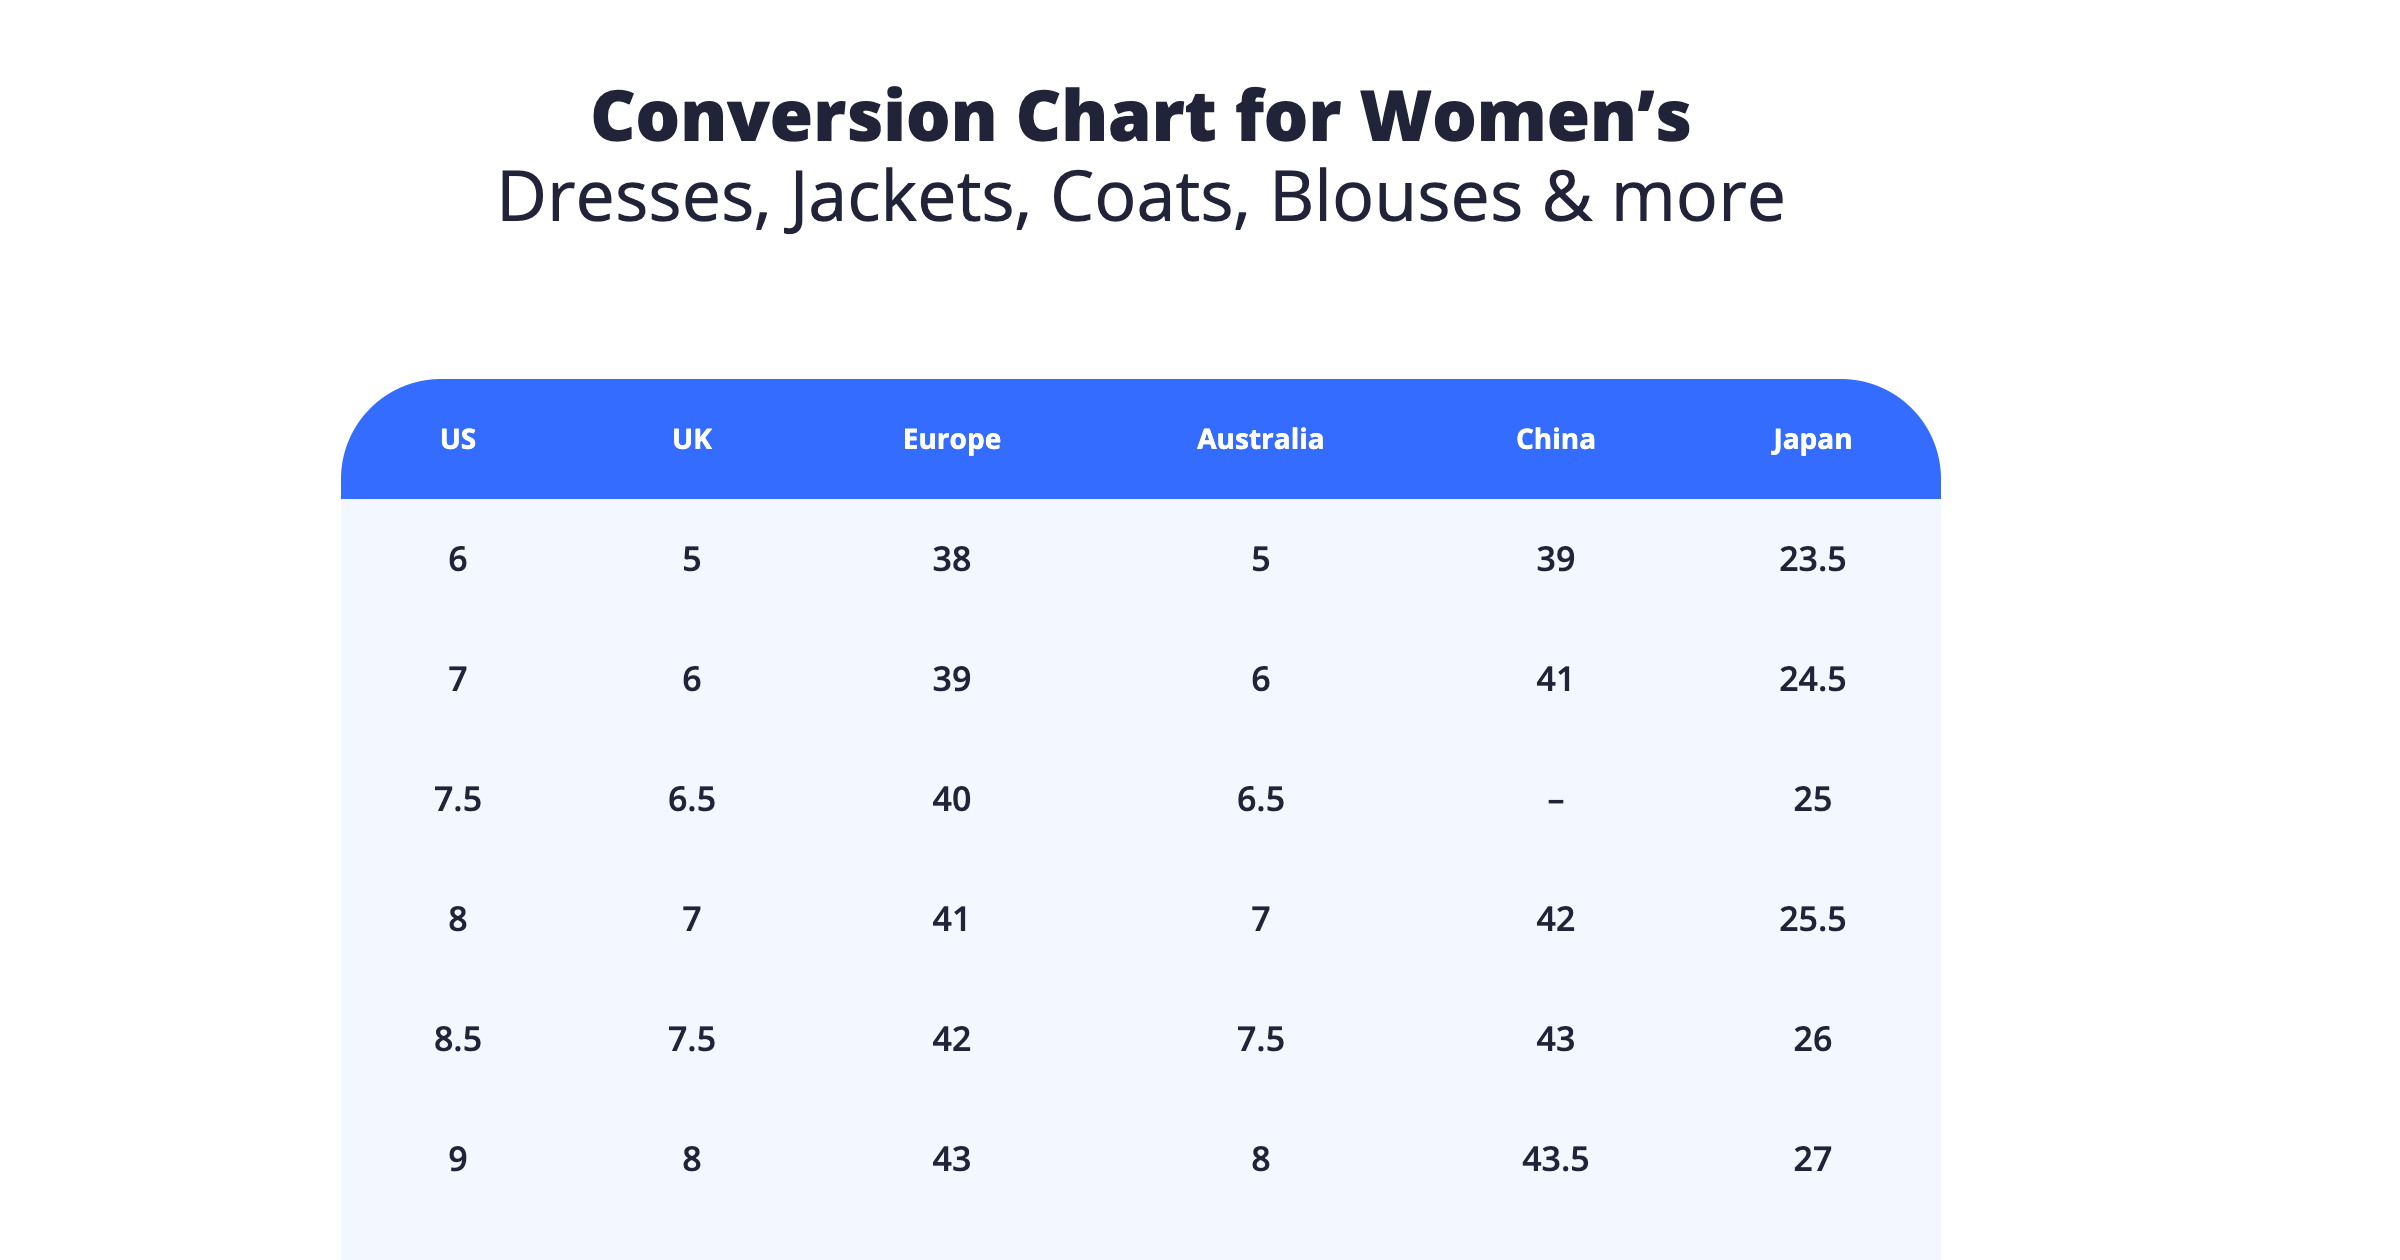The height and width of the screenshot is (1260, 2400).
Task: Select US size 7.5 cell
Action: pos(458,799)
